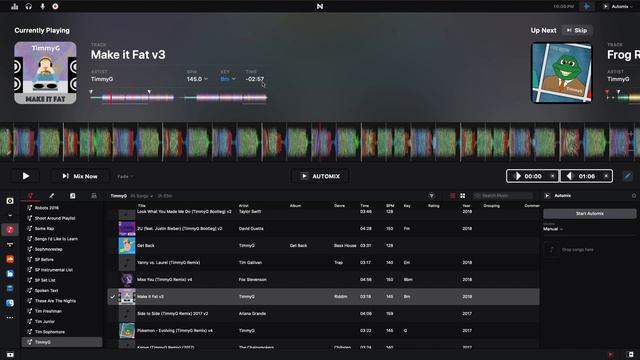Select the Finder source icon
The image size is (640, 360).
10,303
